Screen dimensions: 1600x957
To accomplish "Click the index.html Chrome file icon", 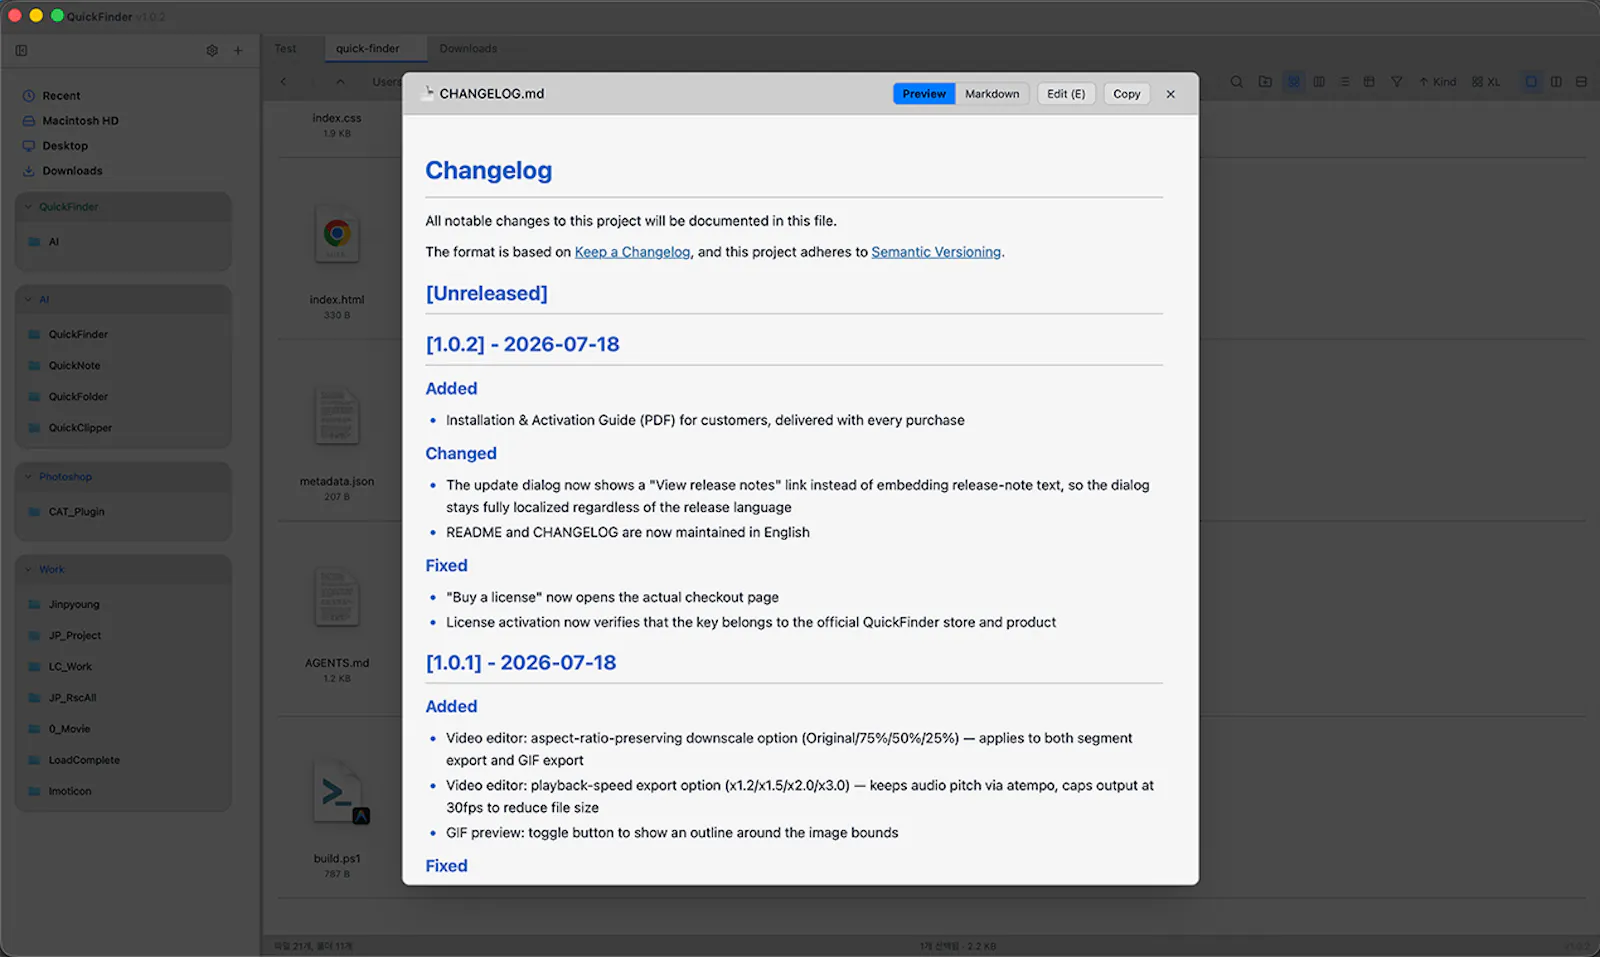I will tap(337, 235).
